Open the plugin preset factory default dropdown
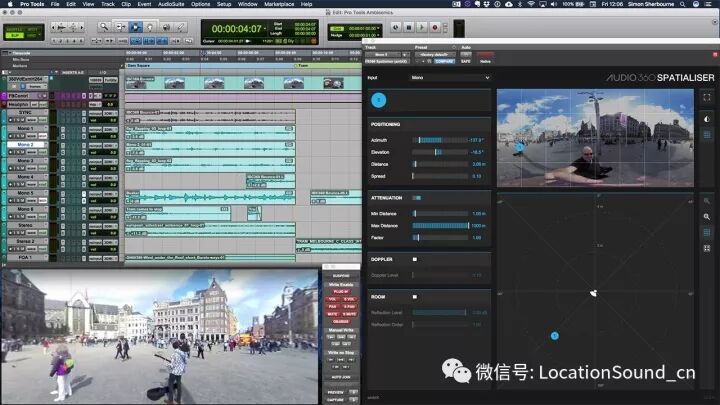This screenshot has height=405, width=720. (x=435, y=55)
